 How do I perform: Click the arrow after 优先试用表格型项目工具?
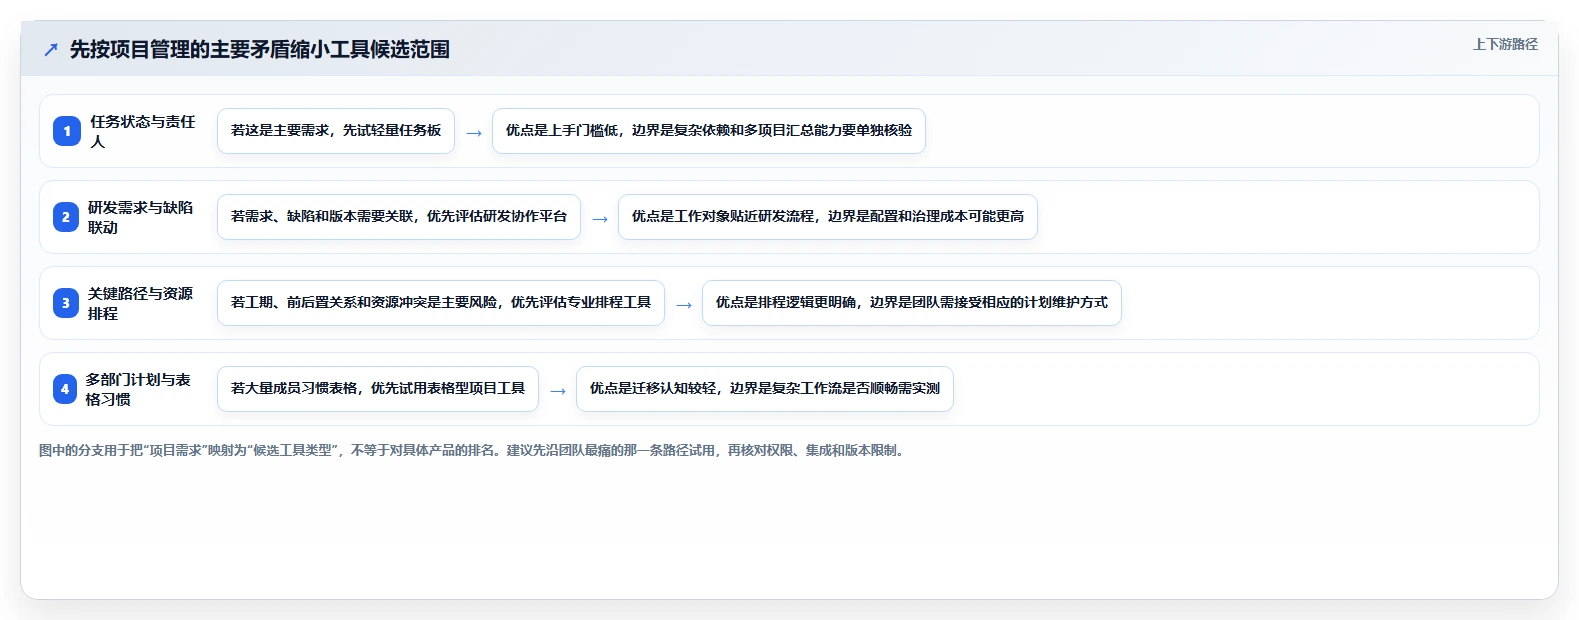click(558, 391)
